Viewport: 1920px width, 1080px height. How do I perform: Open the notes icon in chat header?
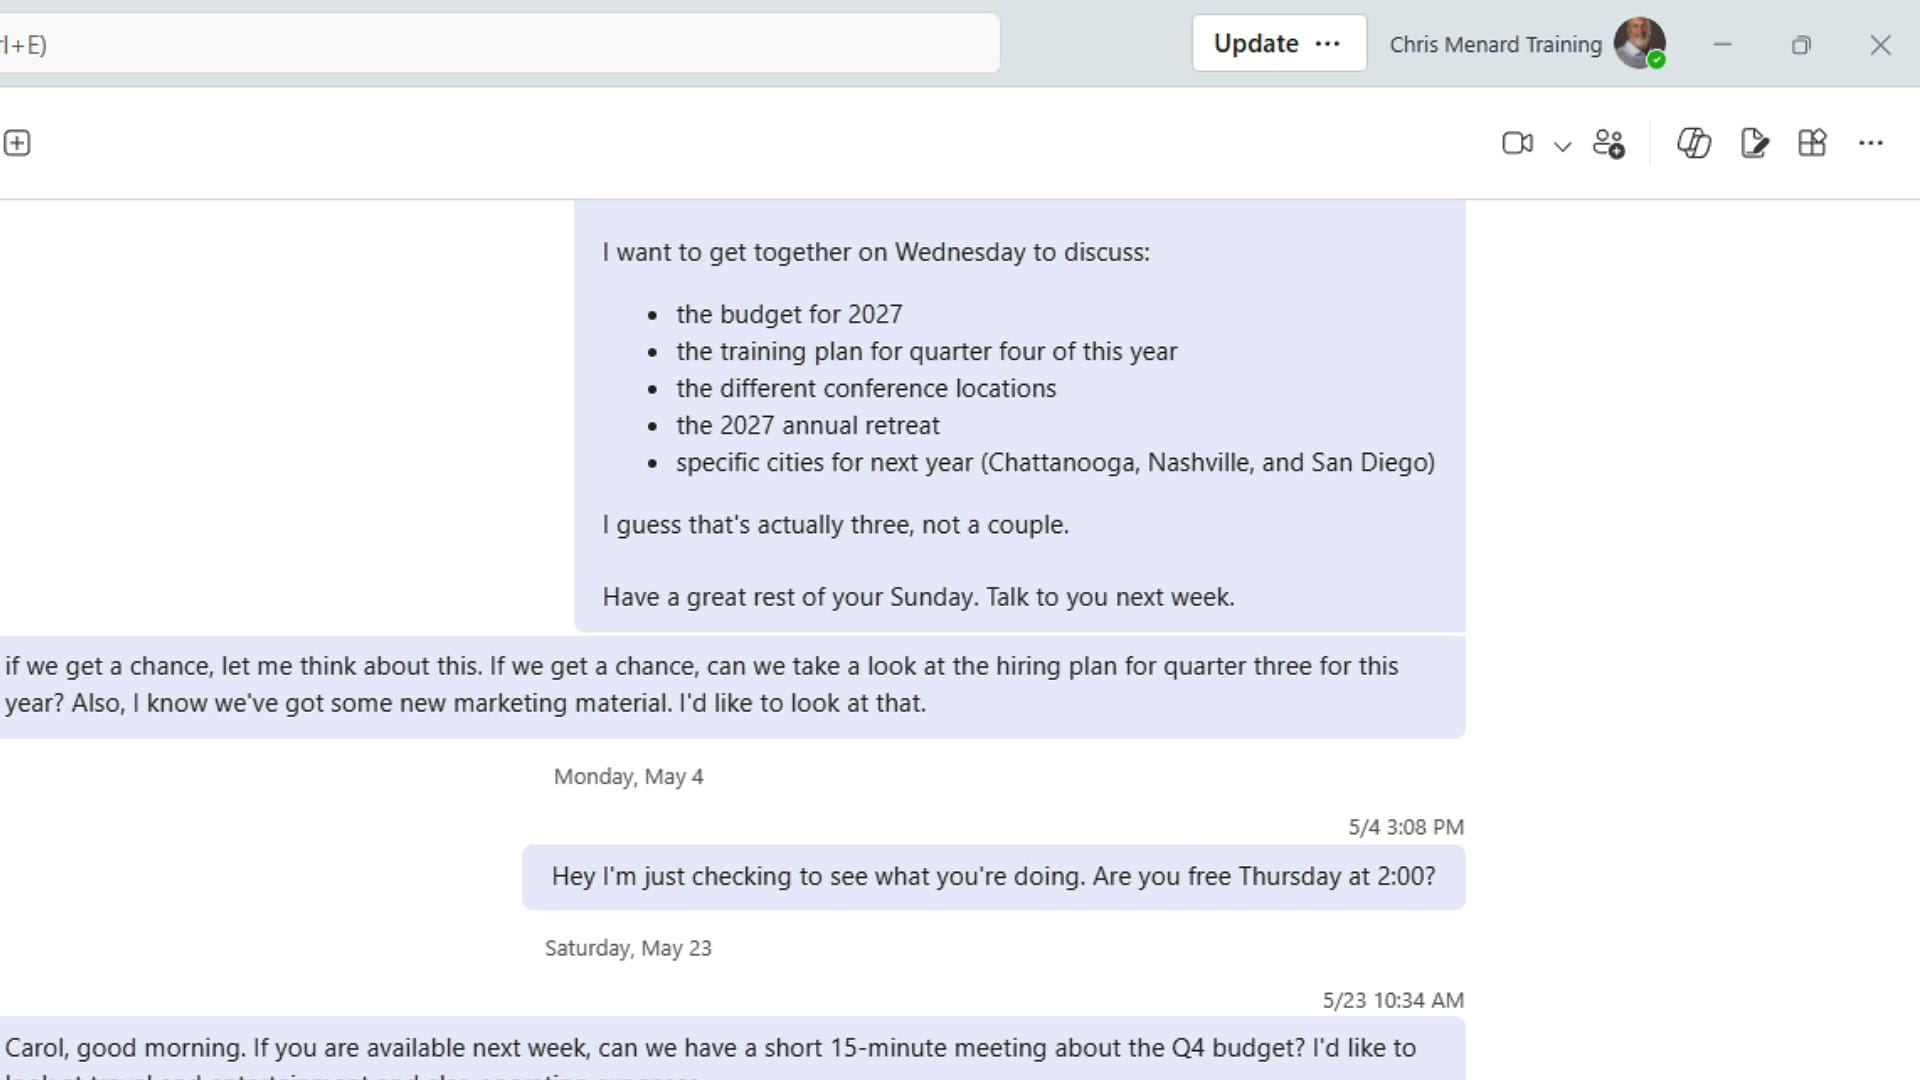pos(1754,143)
